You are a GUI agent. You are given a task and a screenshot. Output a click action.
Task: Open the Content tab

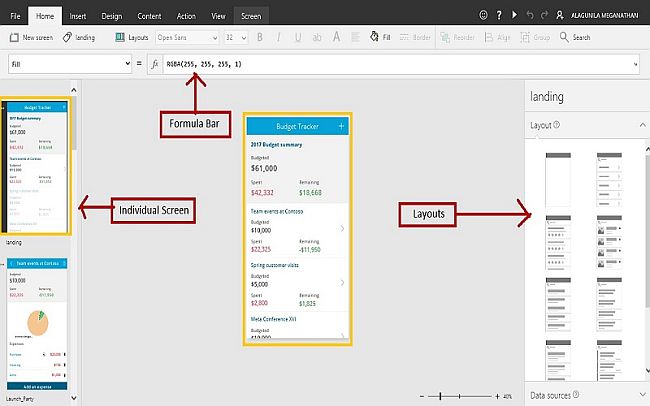point(149,16)
